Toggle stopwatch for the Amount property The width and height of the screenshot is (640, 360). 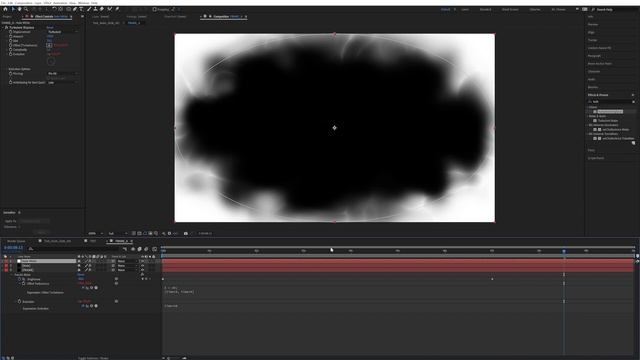coord(11,36)
